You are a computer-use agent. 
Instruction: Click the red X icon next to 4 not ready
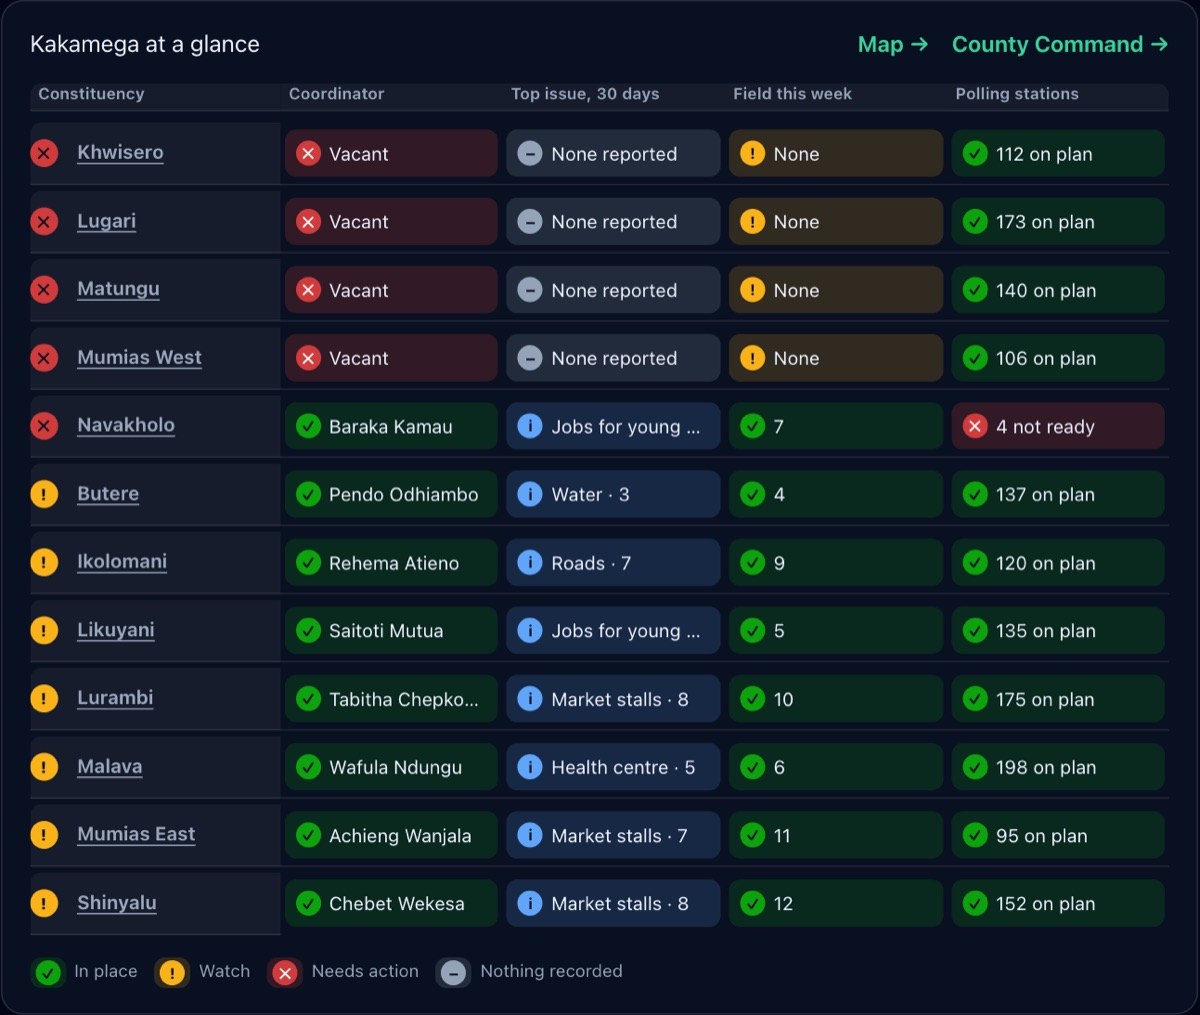(975, 426)
